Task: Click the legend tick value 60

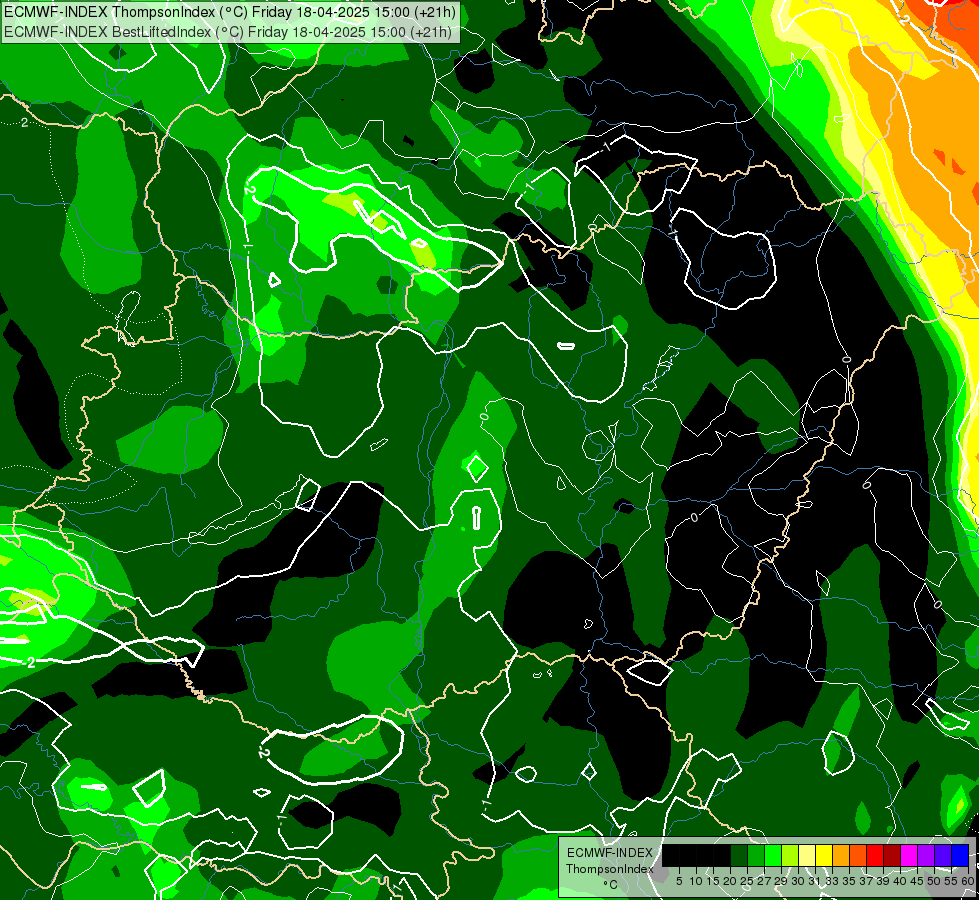Action: tap(968, 881)
